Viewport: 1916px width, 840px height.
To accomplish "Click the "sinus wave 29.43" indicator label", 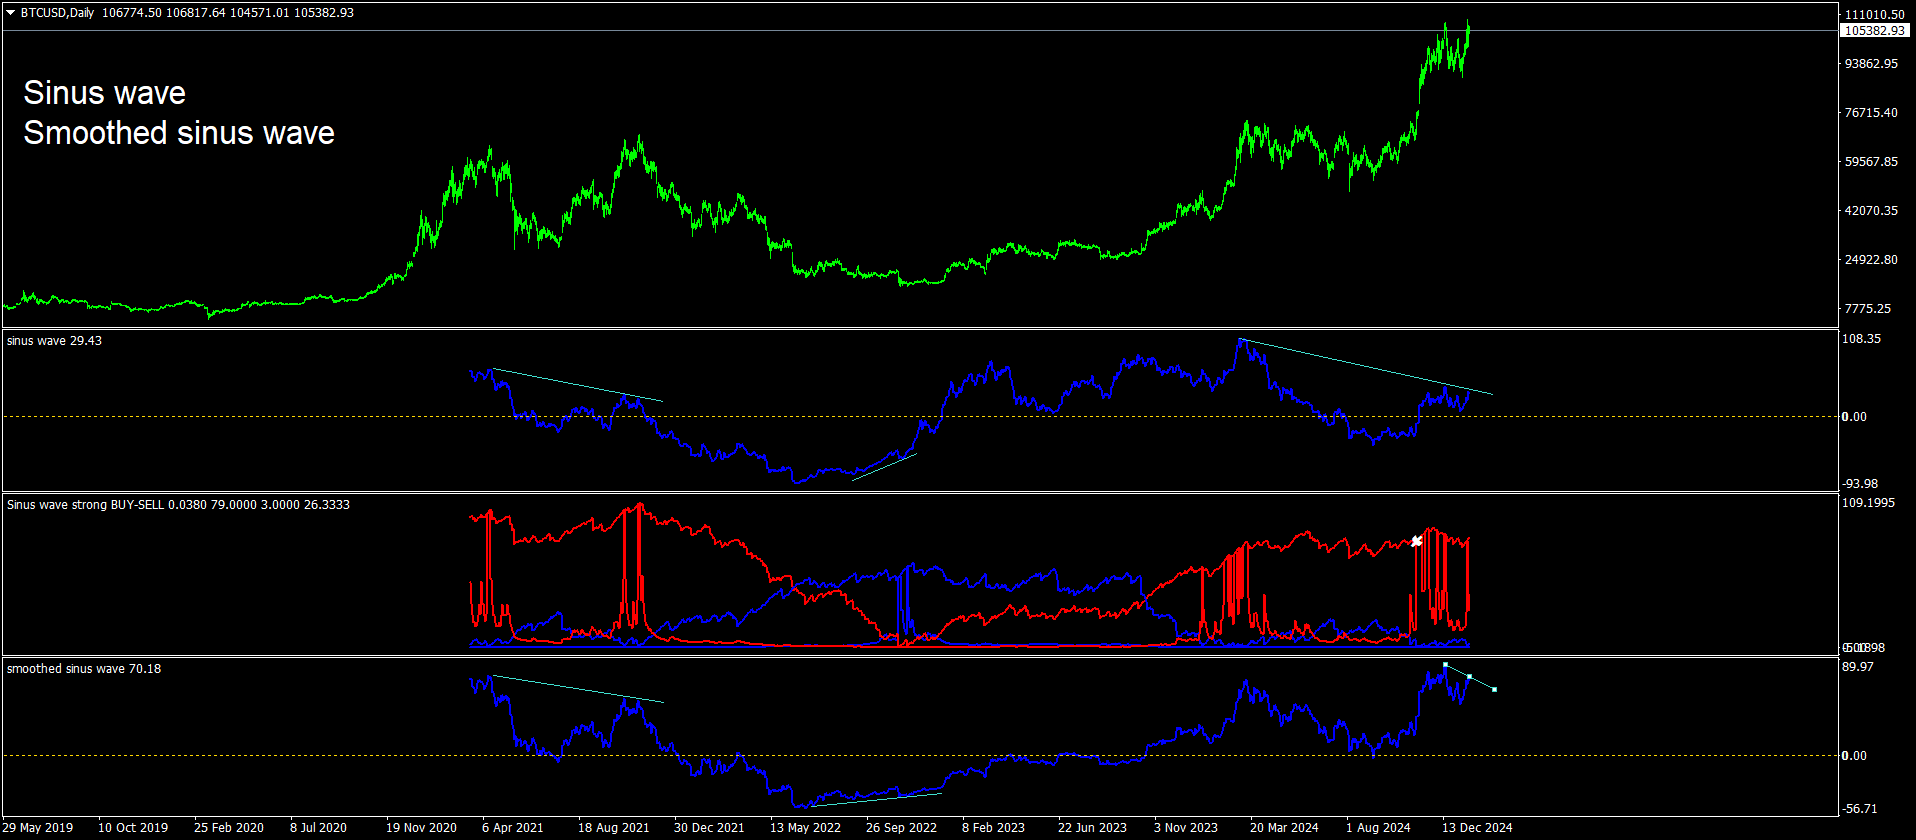I will coord(54,341).
